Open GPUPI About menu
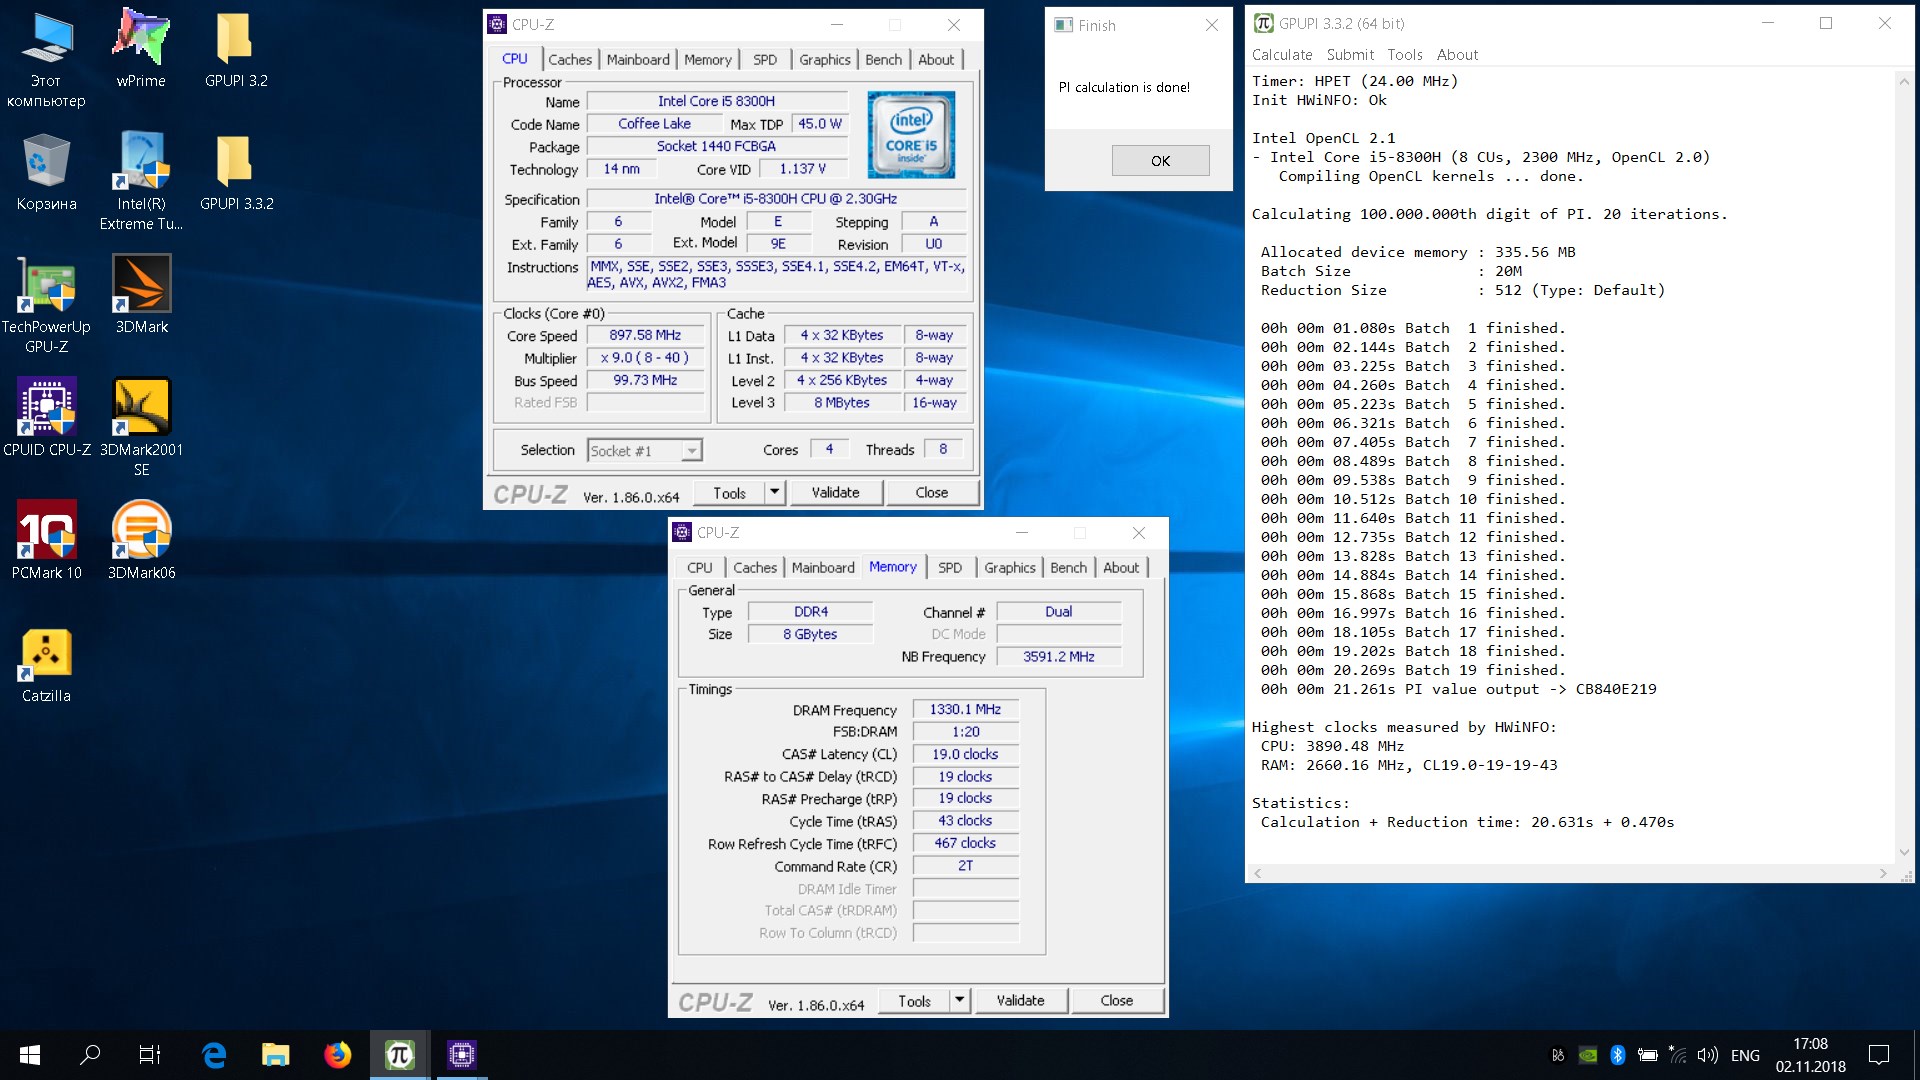Viewport: 1920px width, 1080px height. (x=1457, y=55)
